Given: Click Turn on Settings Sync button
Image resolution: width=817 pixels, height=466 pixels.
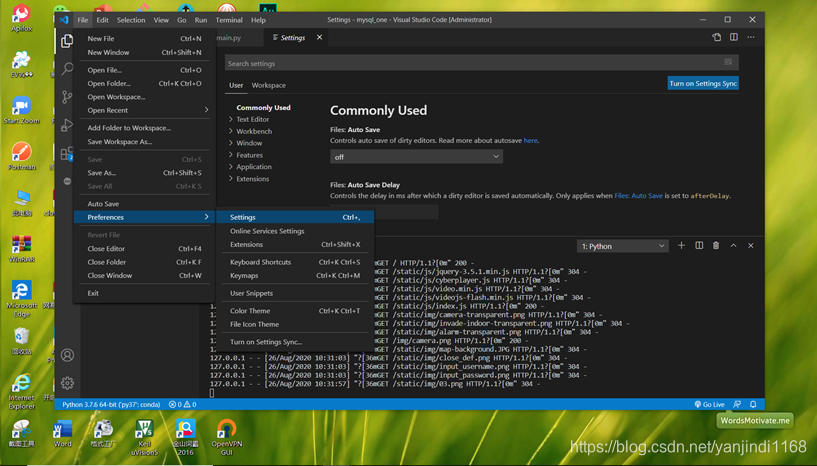Looking at the screenshot, I should [x=703, y=83].
